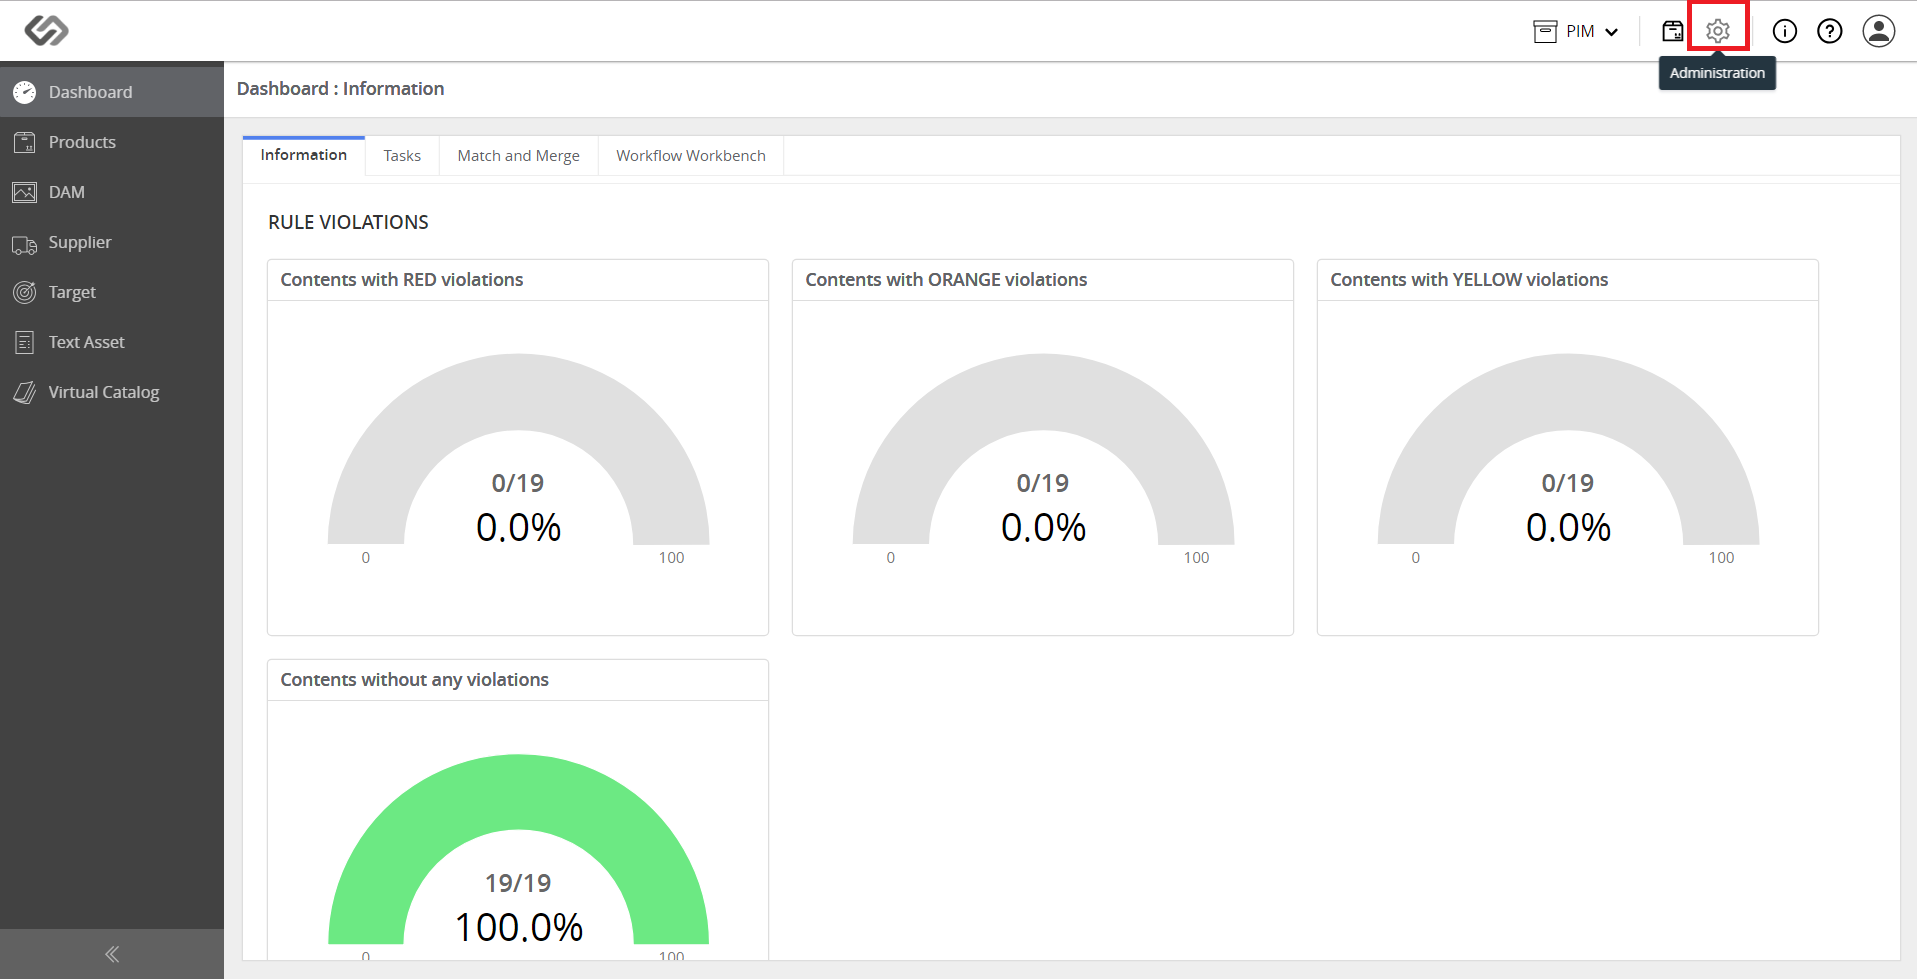The height and width of the screenshot is (979, 1917).
Task: Click the PIM archive box icon
Action: 1545,31
